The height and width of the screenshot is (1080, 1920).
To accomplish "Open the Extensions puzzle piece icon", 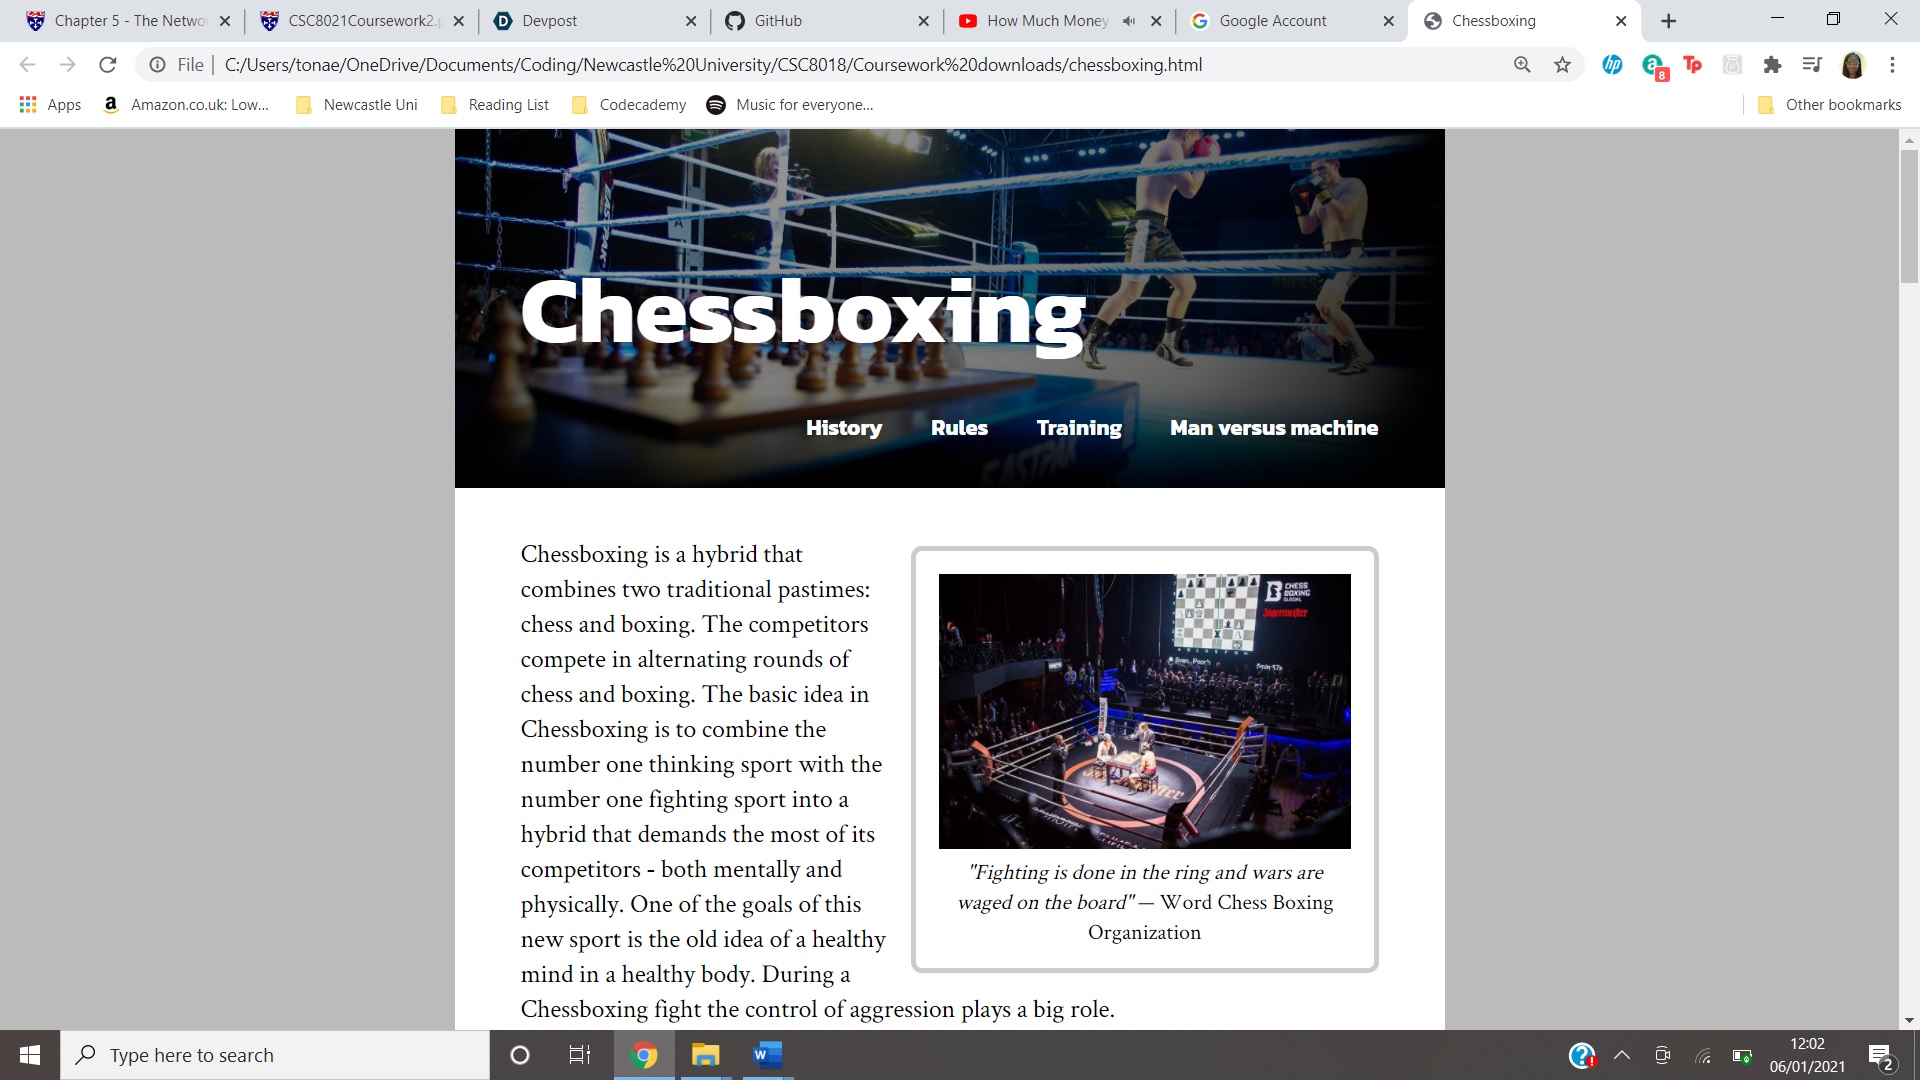I will (x=1772, y=65).
